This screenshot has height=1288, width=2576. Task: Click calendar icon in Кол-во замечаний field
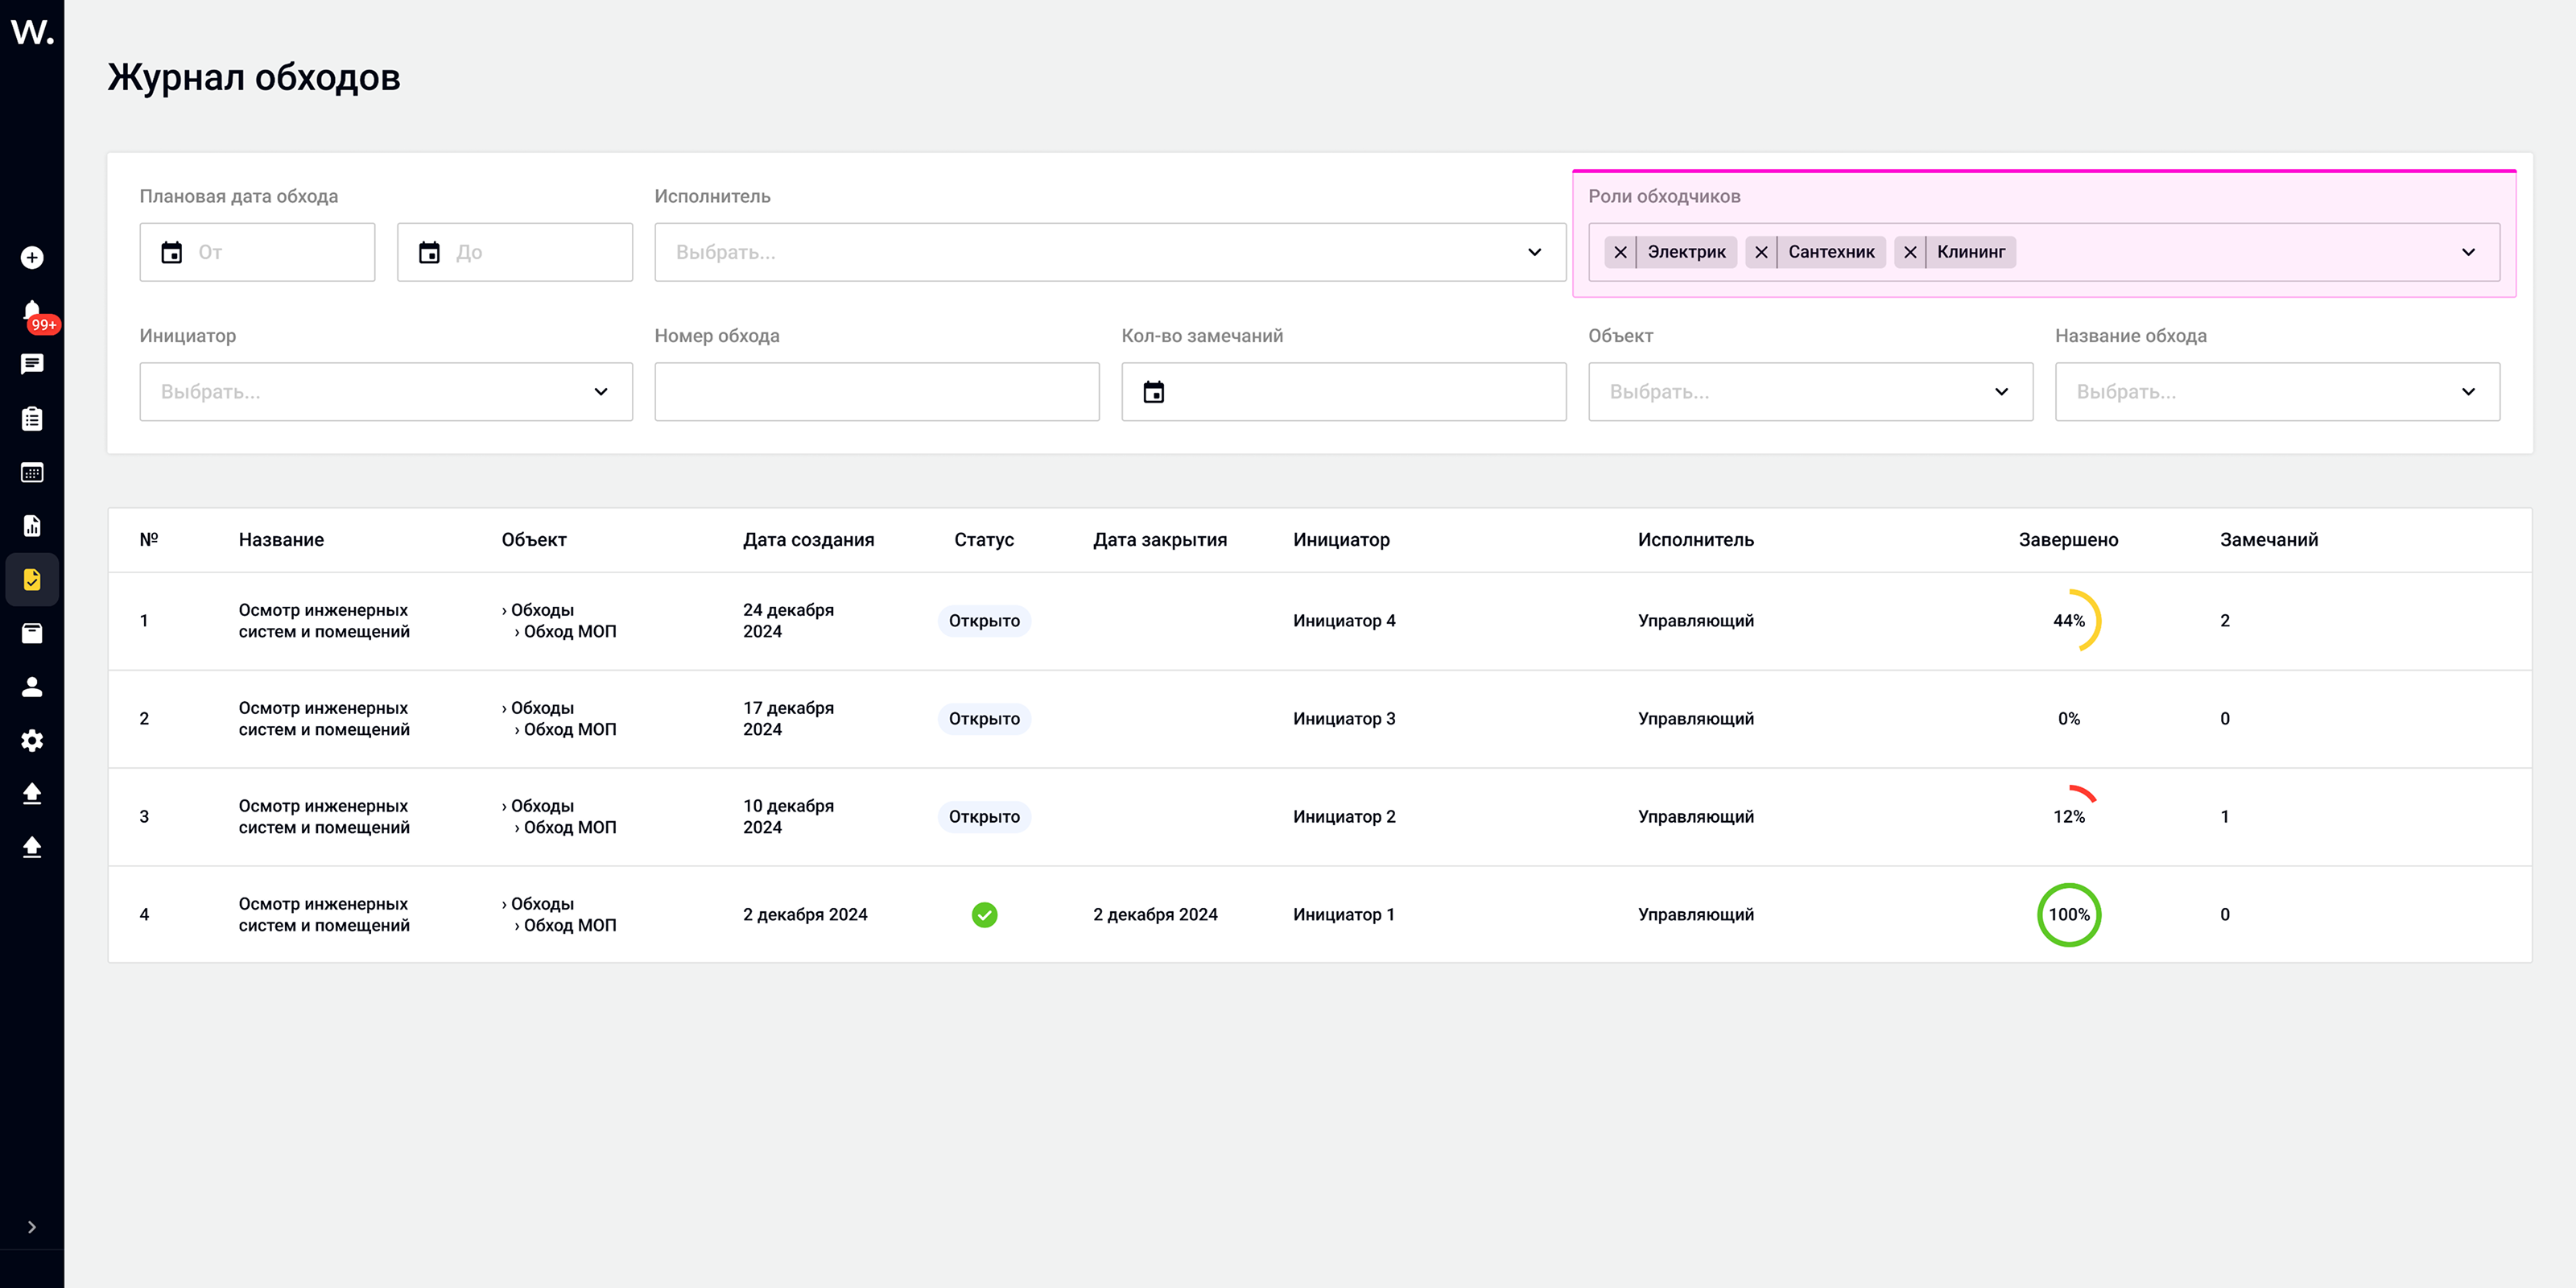[1154, 392]
